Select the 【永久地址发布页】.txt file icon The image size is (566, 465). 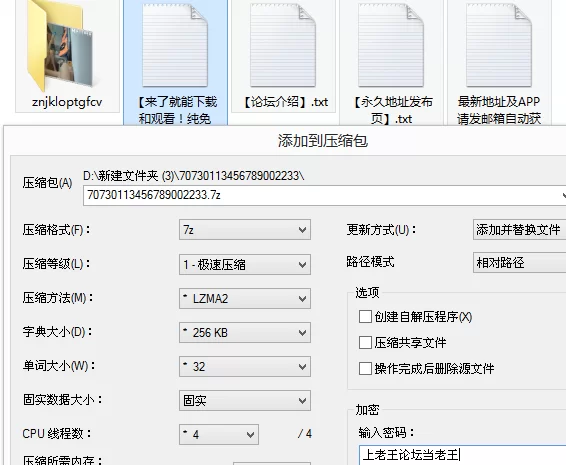click(391, 44)
